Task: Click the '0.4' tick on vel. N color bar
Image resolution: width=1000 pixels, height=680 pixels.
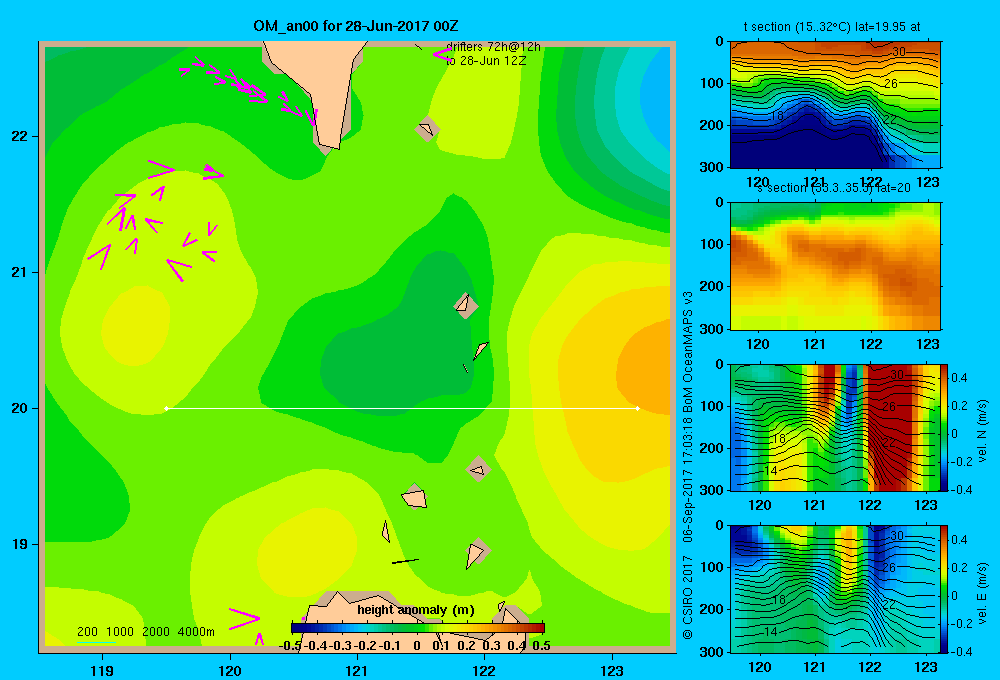Action: pos(959,378)
